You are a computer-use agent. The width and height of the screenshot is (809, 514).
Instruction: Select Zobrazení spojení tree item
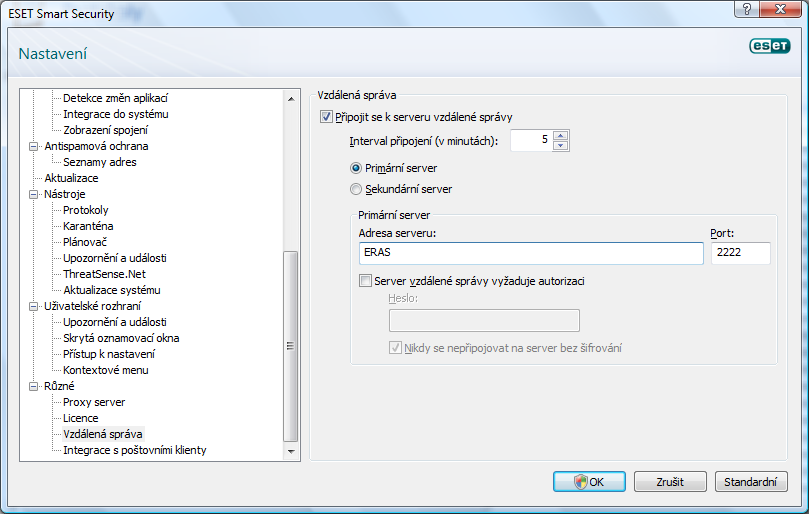105,130
